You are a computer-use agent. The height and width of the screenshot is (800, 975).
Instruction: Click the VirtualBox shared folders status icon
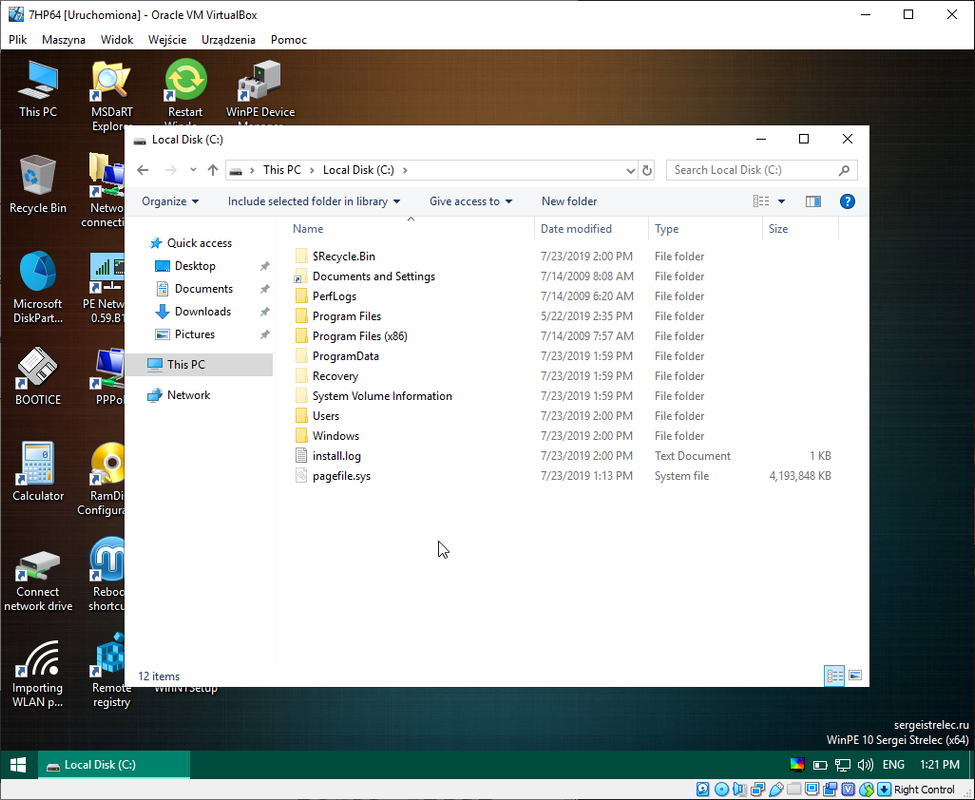tap(794, 789)
